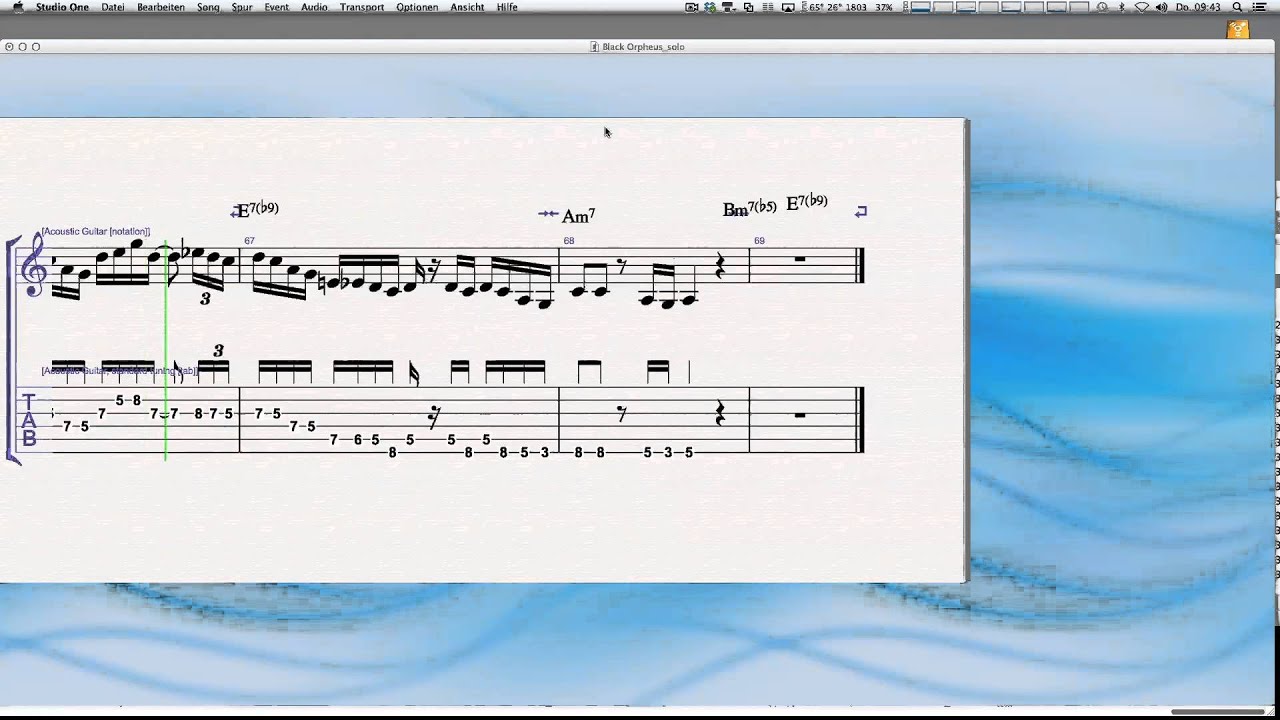The height and width of the screenshot is (720, 1280).
Task: Click the triplet number 3 above the tablature beams
Action: point(218,350)
